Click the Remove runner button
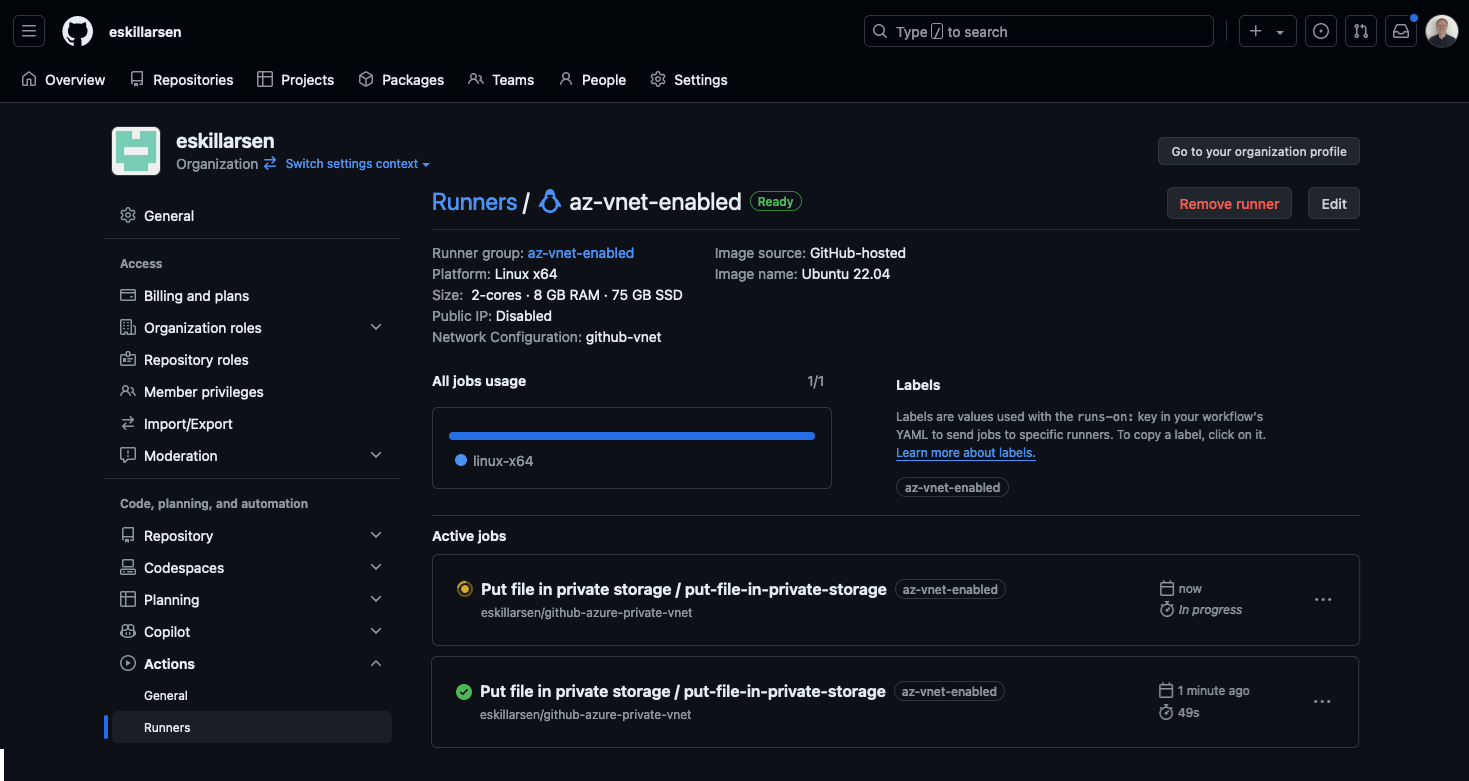The image size is (1469, 781). point(1229,204)
